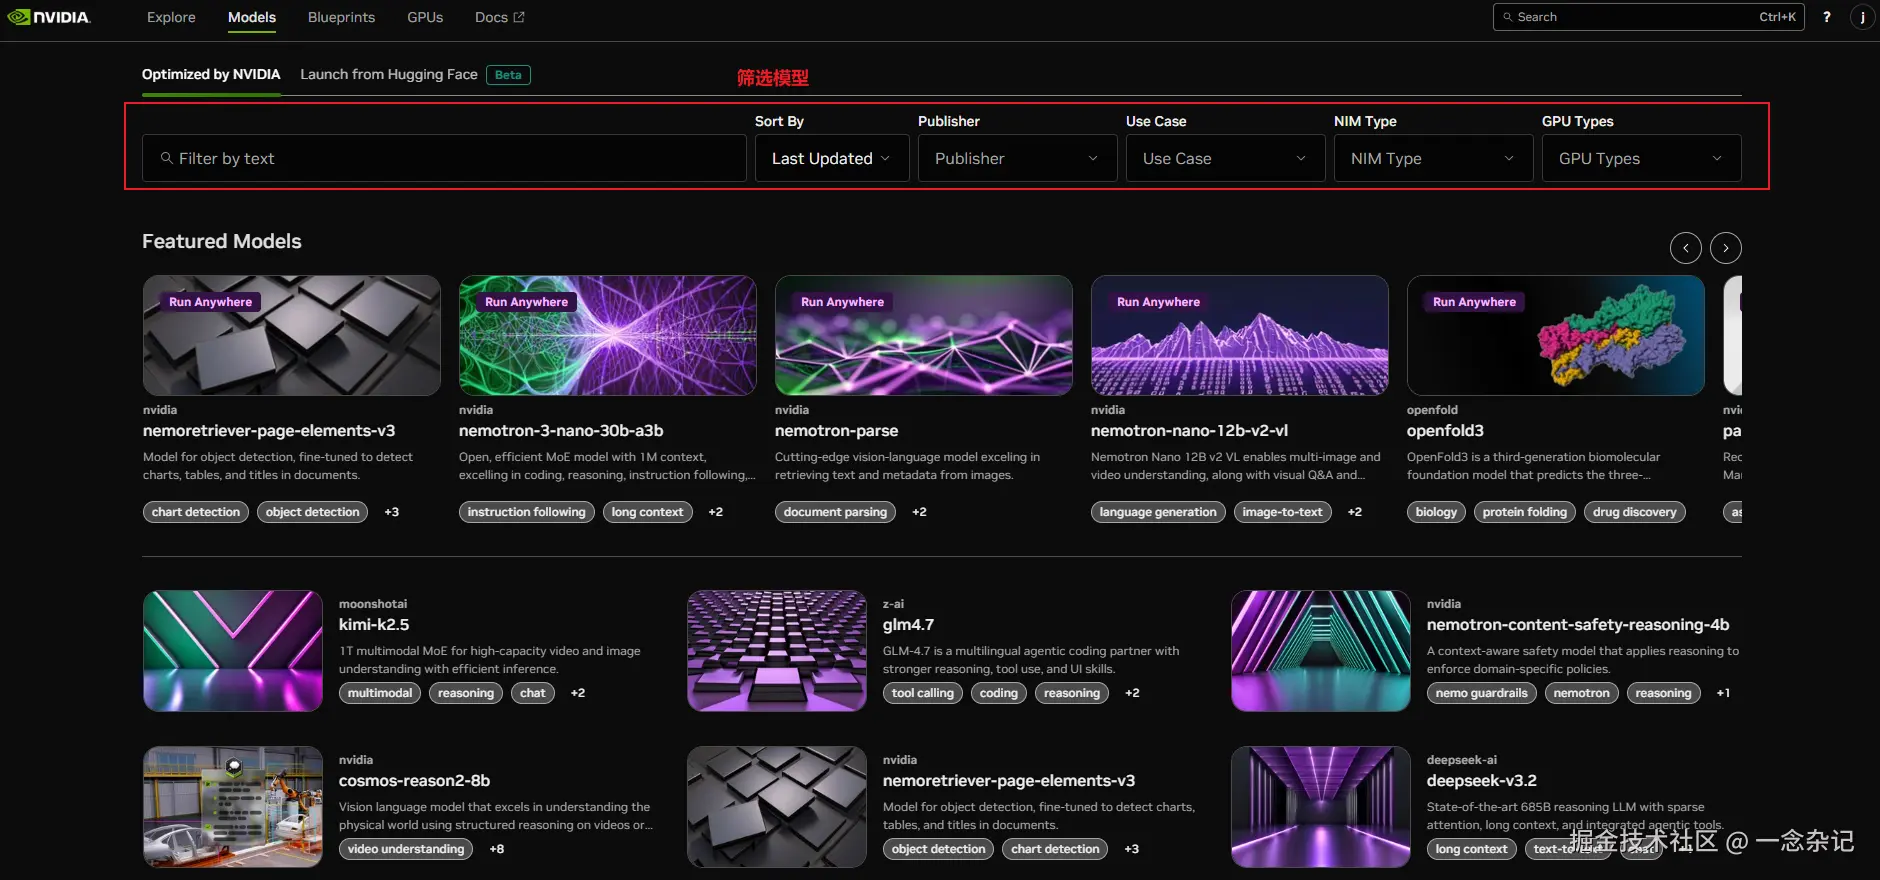This screenshot has height=880, width=1880.
Task: Open the help question mark icon
Action: pyautogui.click(x=1827, y=17)
